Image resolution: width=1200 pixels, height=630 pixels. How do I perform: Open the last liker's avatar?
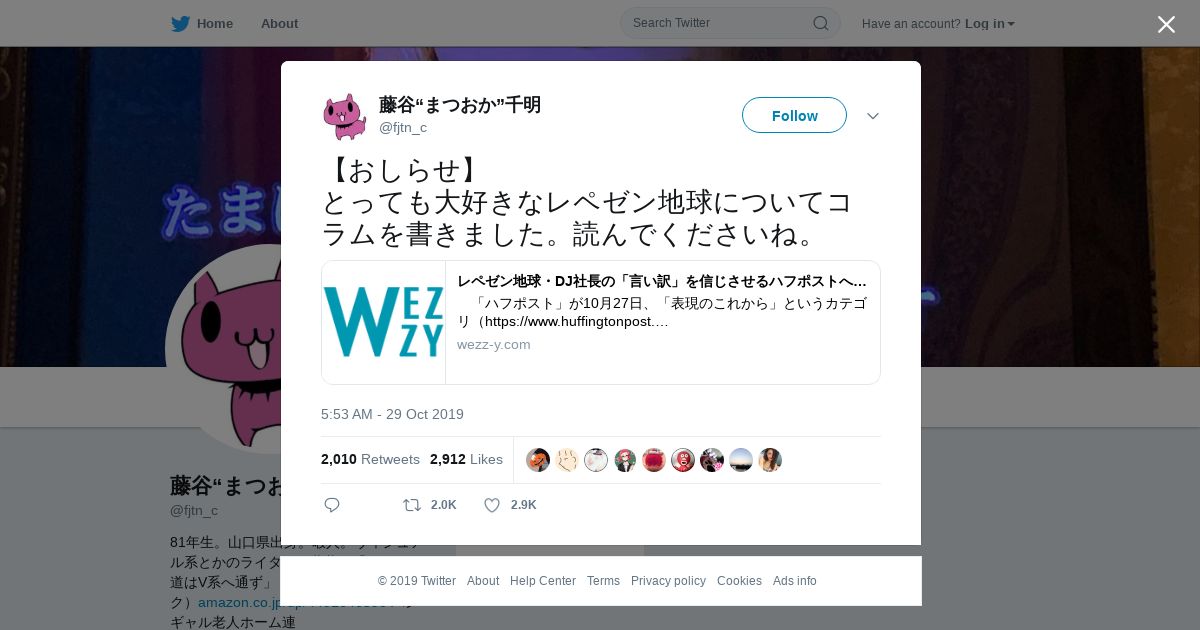point(770,460)
